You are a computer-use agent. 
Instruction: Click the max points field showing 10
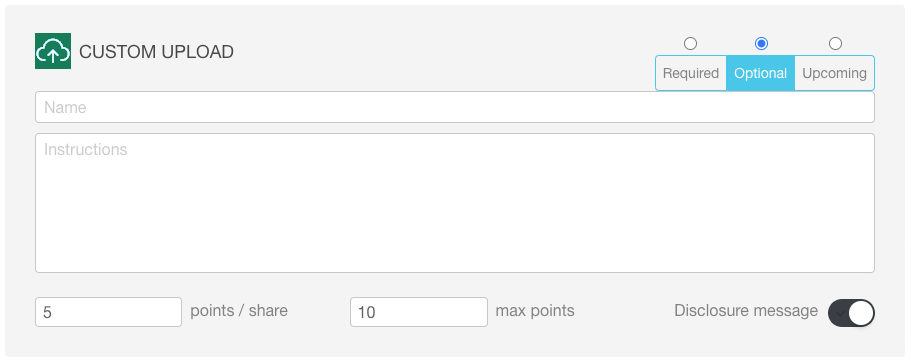pos(419,312)
